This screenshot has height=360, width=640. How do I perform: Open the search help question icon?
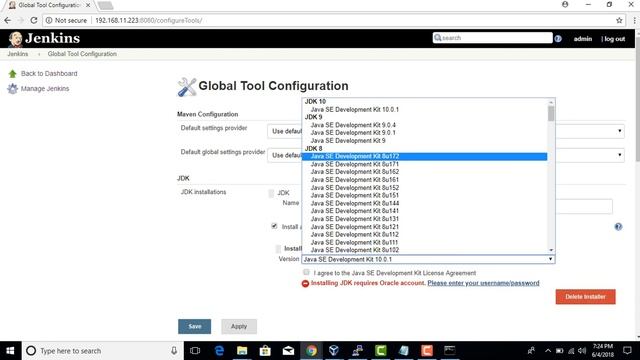[558, 39]
